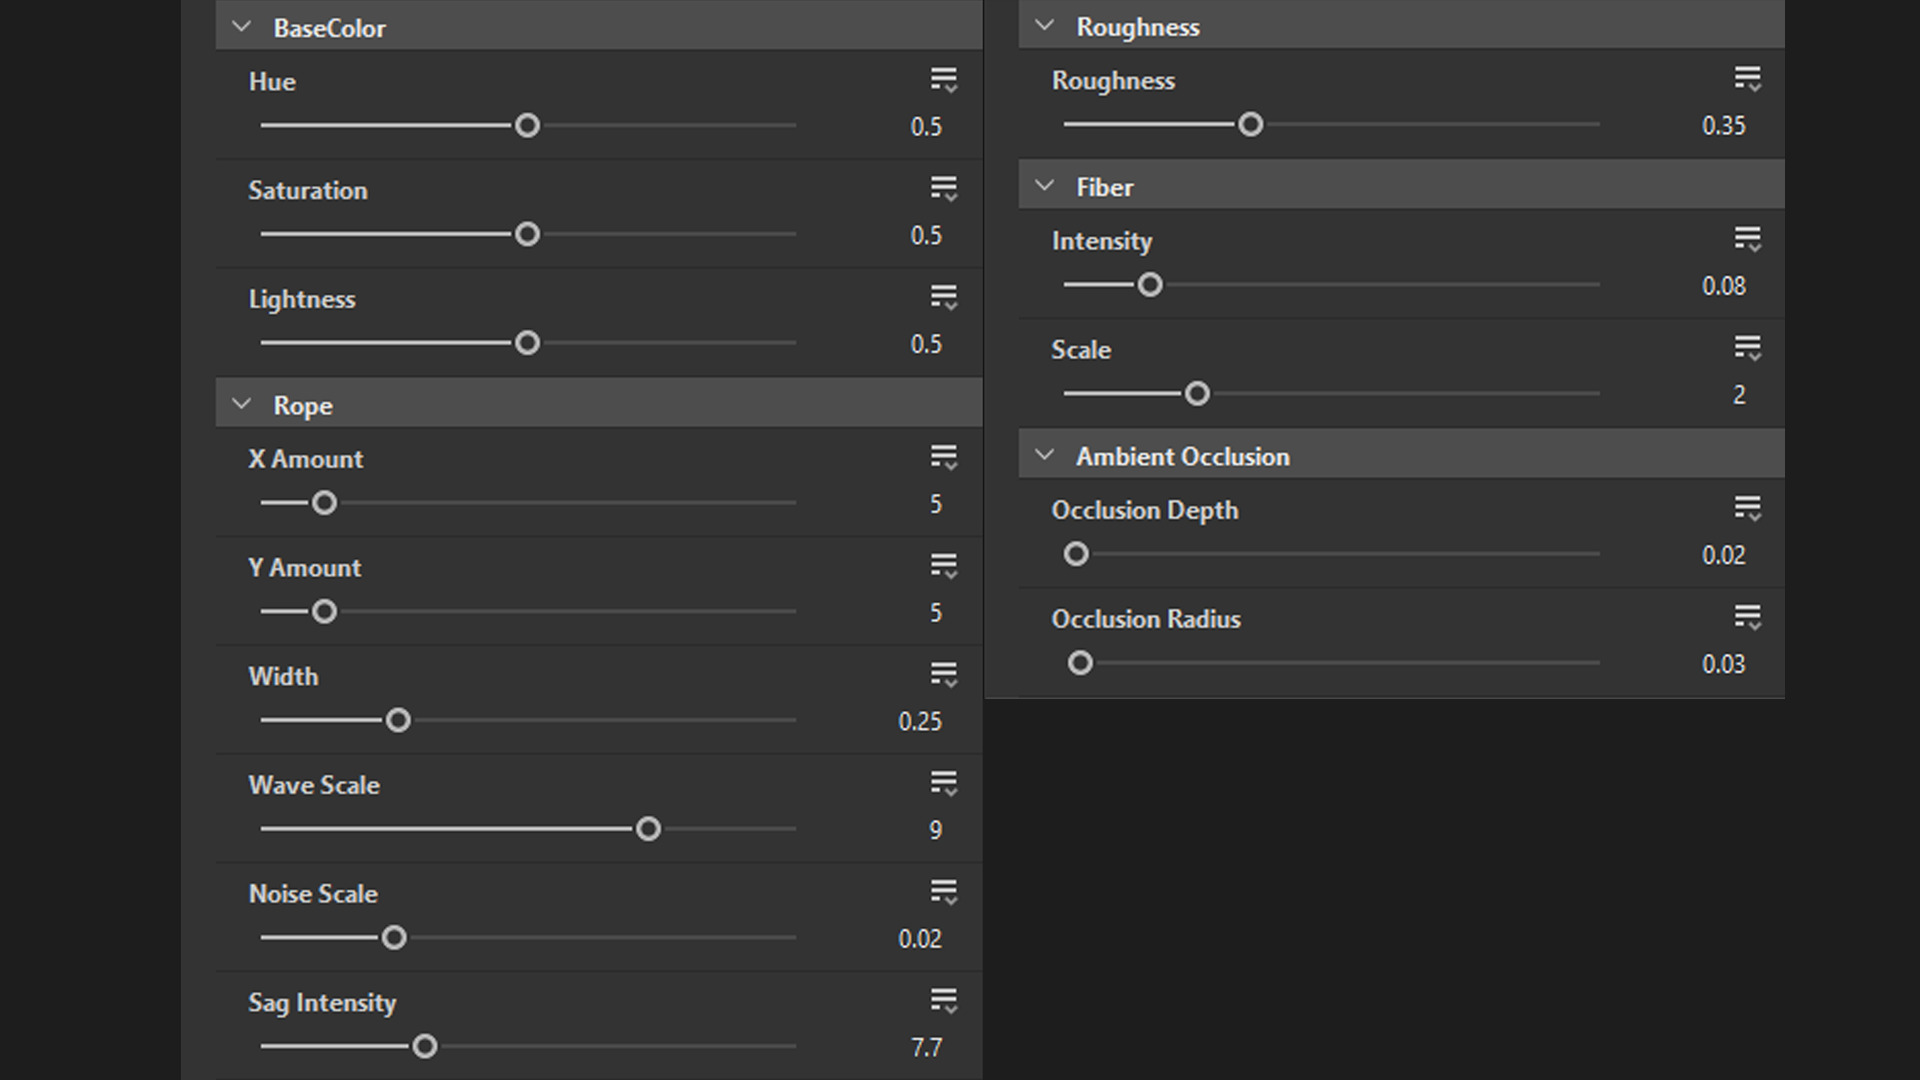Open the X Amount parameter options menu icon
1920x1080 pixels.
point(943,457)
